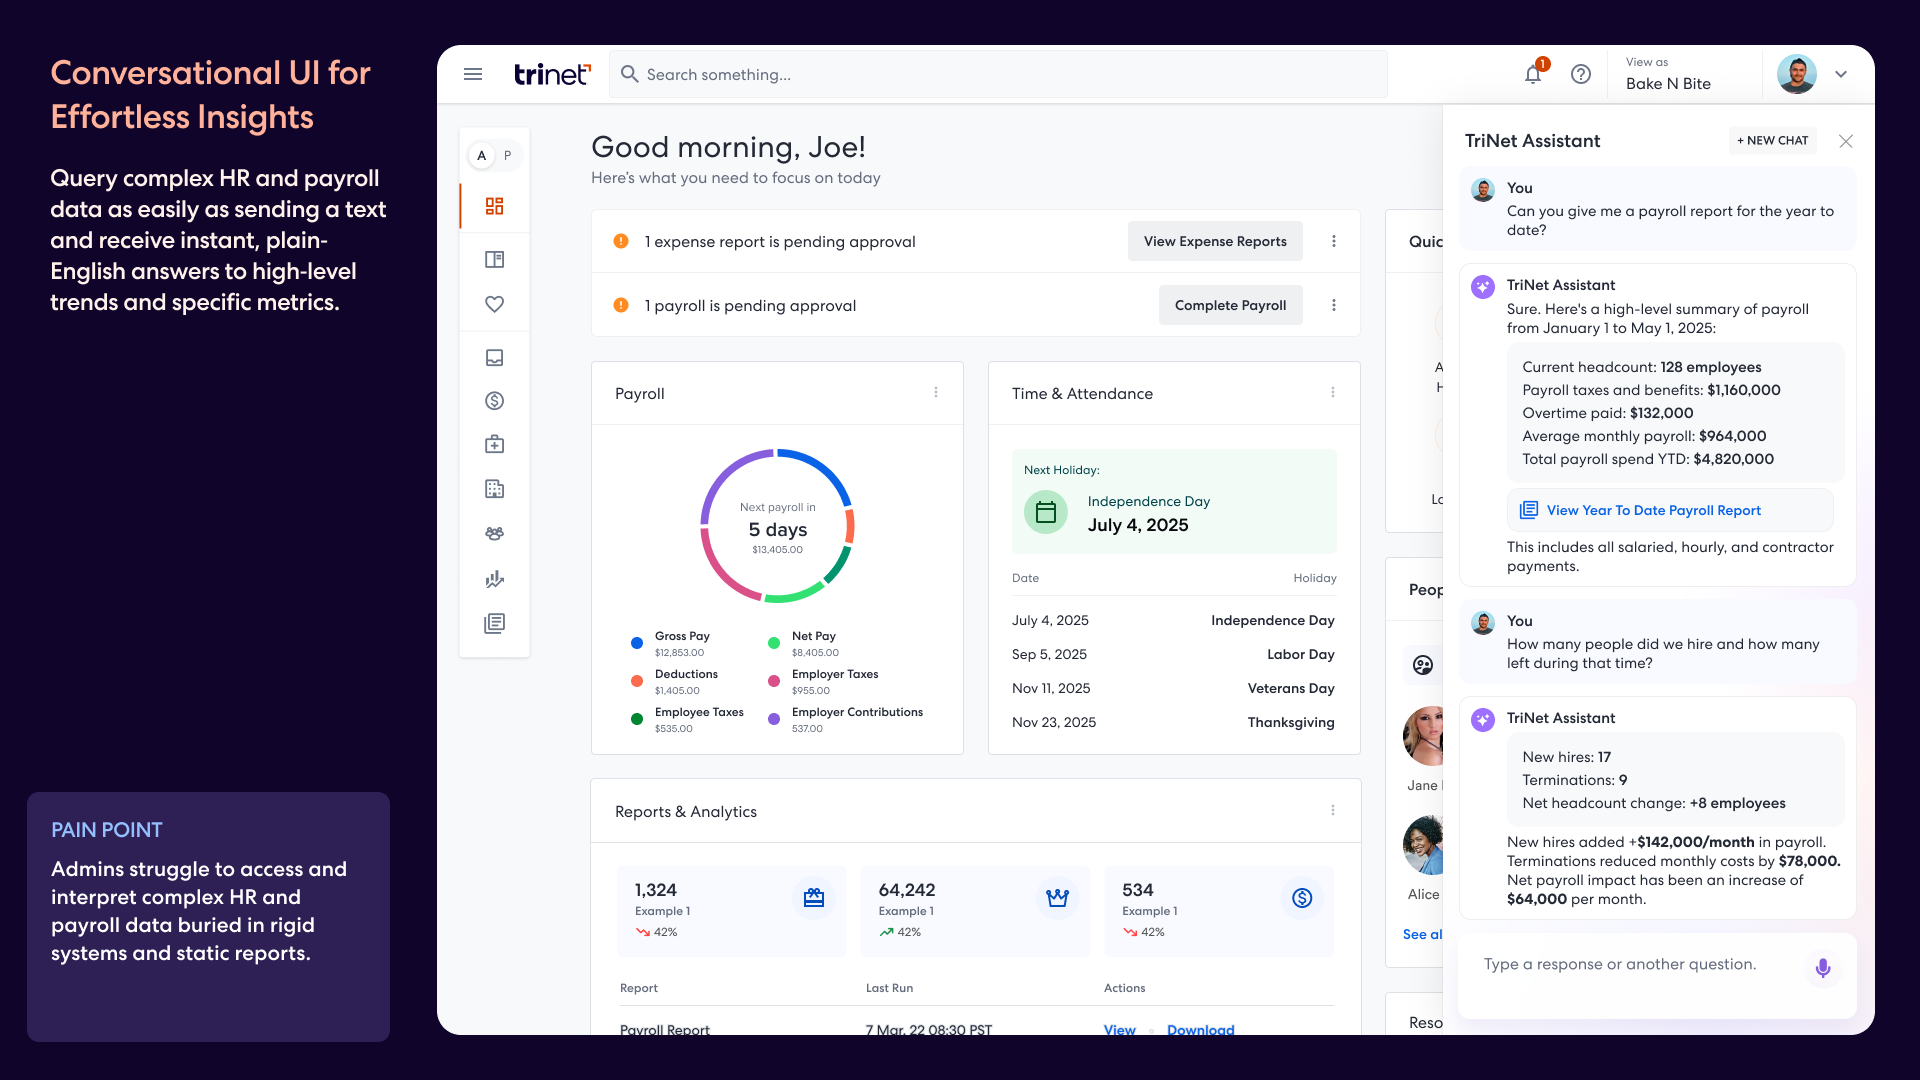The image size is (1920, 1080).
Task: Open the Payroll card options menu
Action: click(x=936, y=393)
